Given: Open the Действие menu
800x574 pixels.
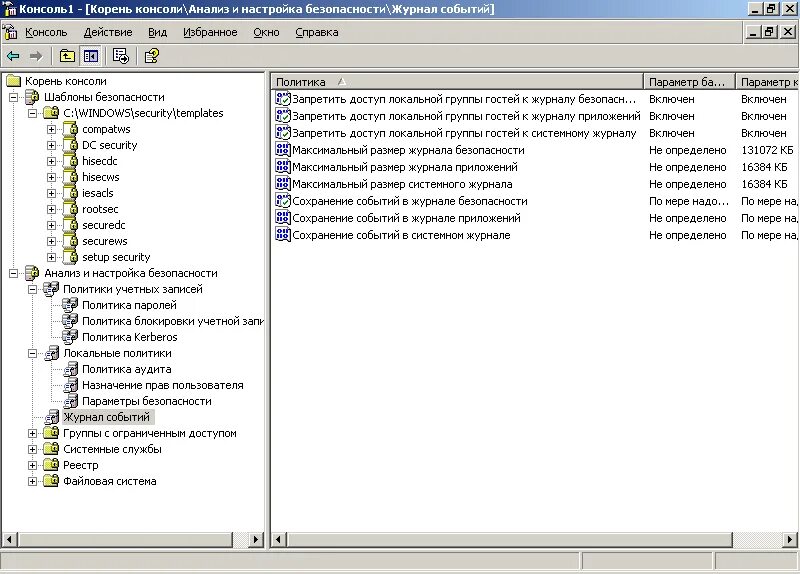Looking at the screenshot, I should pyautogui.click(x=108, y=32).
